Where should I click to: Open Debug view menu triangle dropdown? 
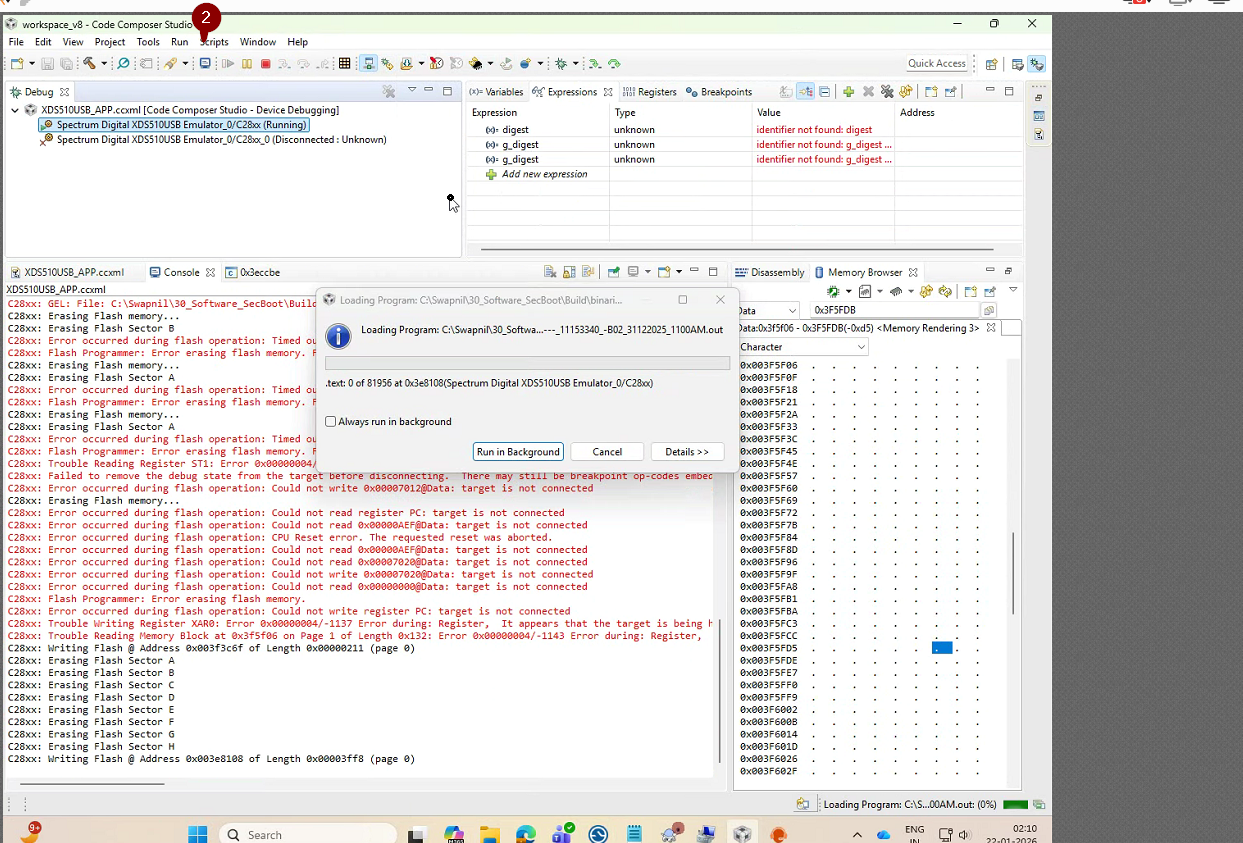point(412,91)
